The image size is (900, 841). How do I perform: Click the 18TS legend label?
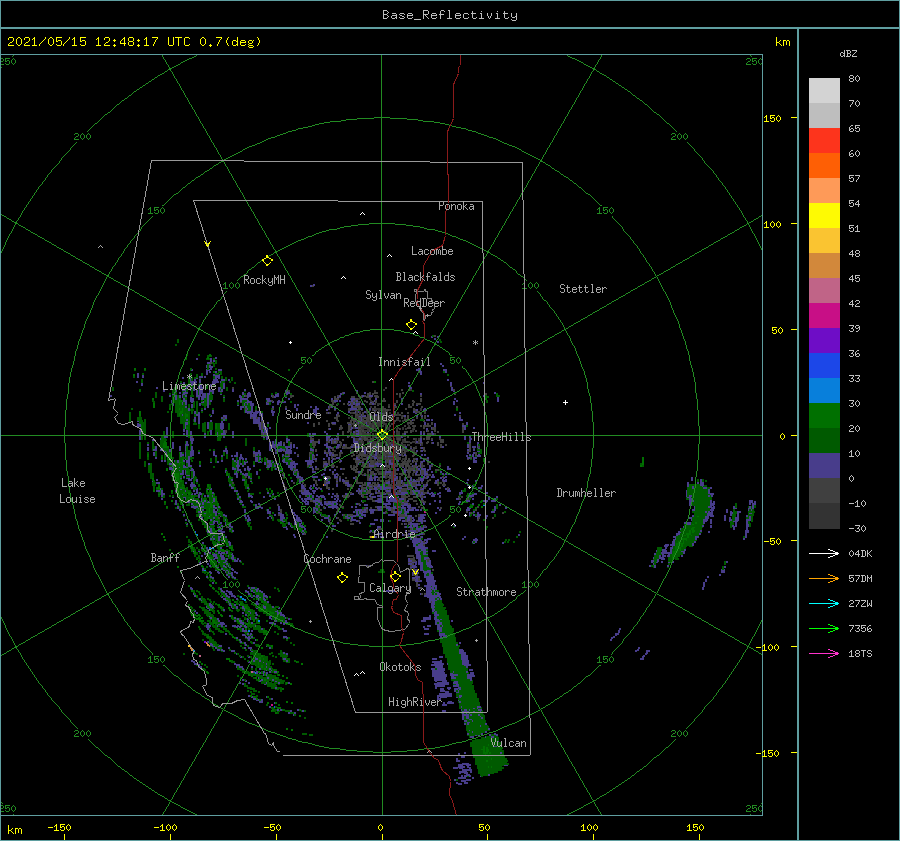(860, 653)
